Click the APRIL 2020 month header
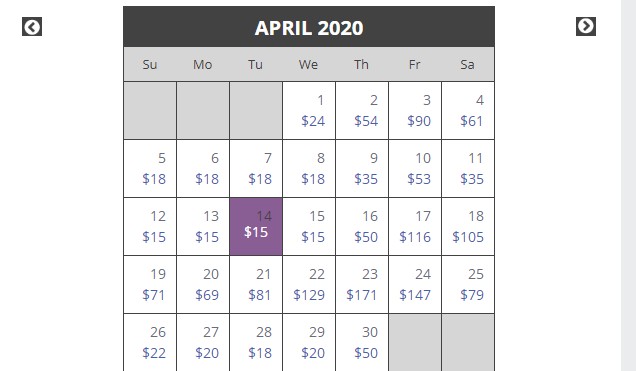Screen dimensions: 636x371 pyautogui.click(x=309, y=28)
